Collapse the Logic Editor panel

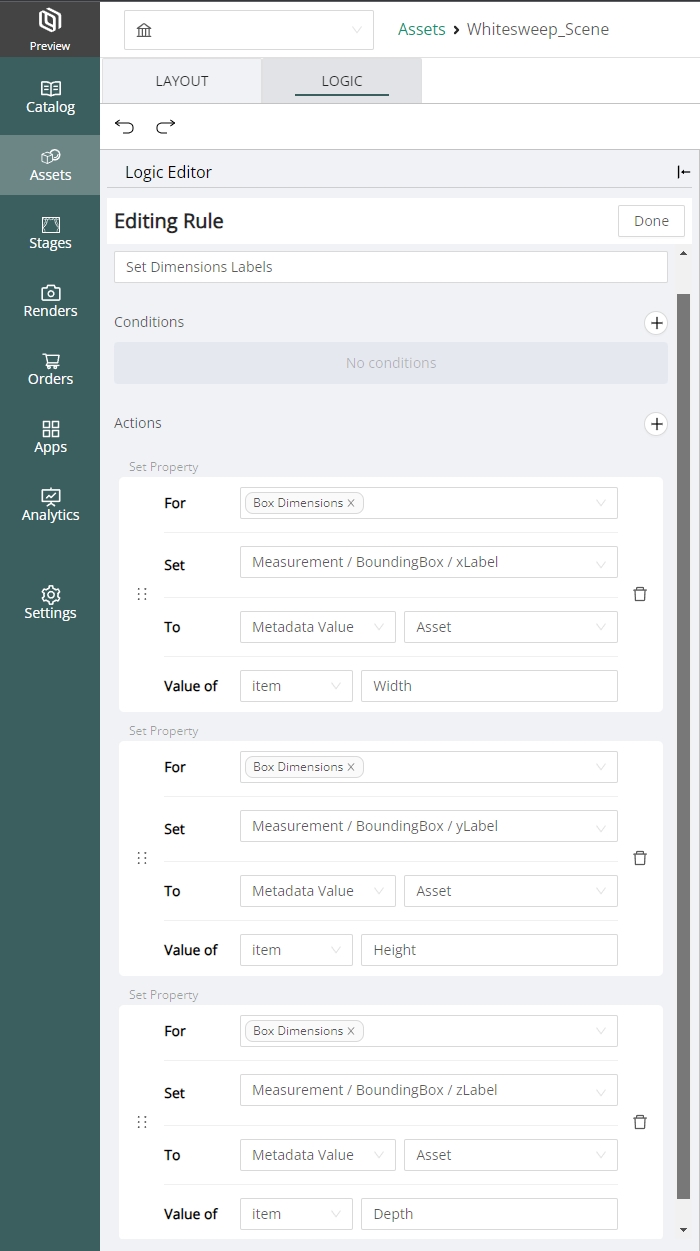(x=683, y=172)
